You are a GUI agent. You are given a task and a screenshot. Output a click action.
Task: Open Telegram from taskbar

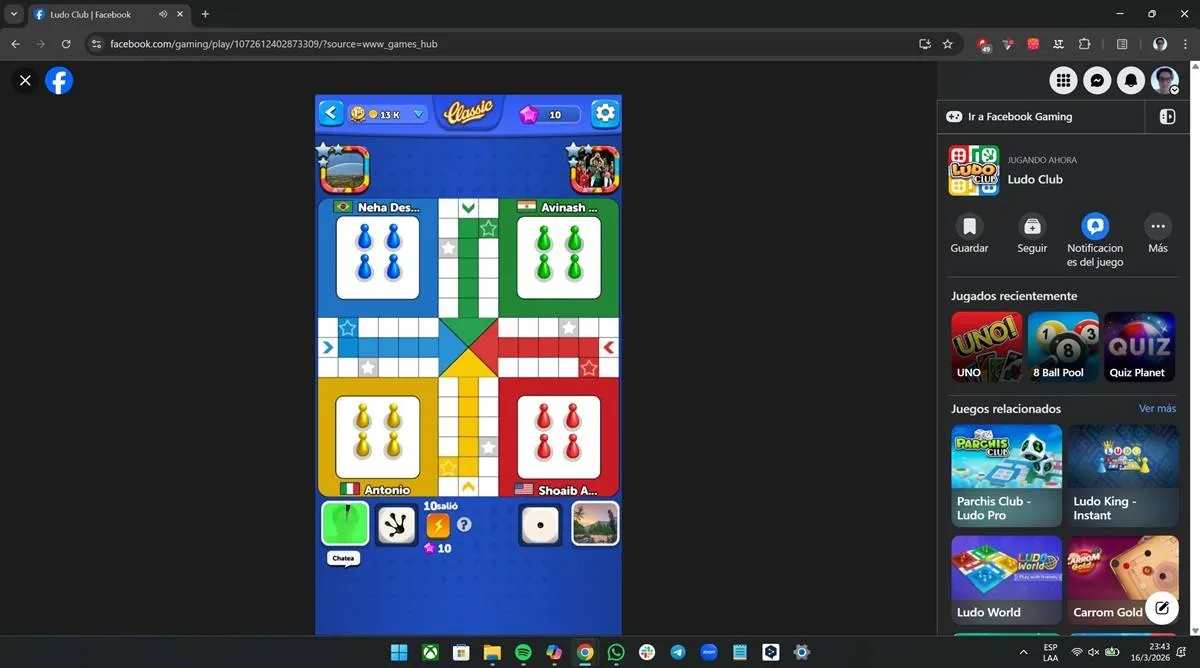tap(678, 652)
